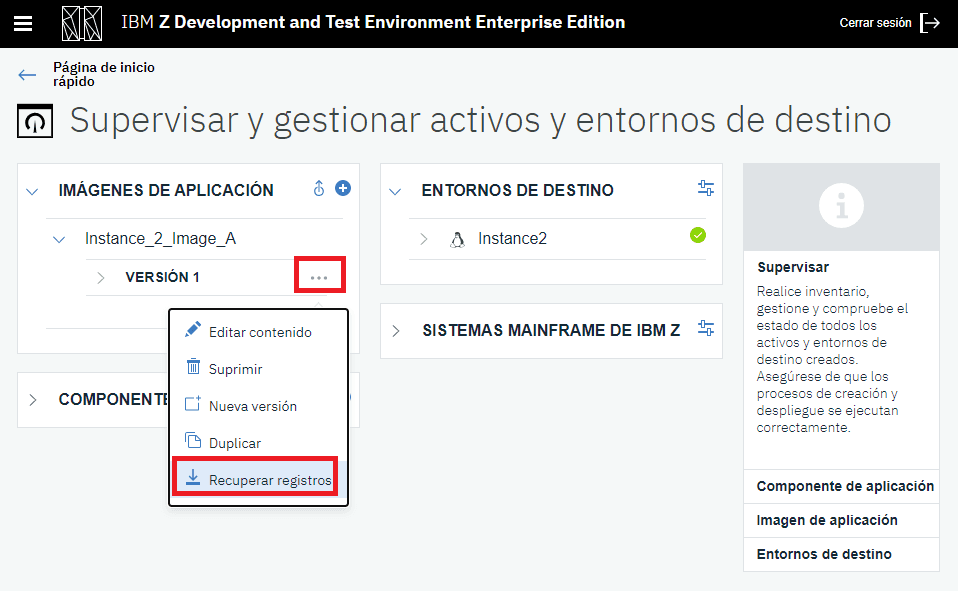Open the Sistemas mainframe settings icon
Viewport: 958px width, 591px height.
pyautogui.click(x=706, y=328)
